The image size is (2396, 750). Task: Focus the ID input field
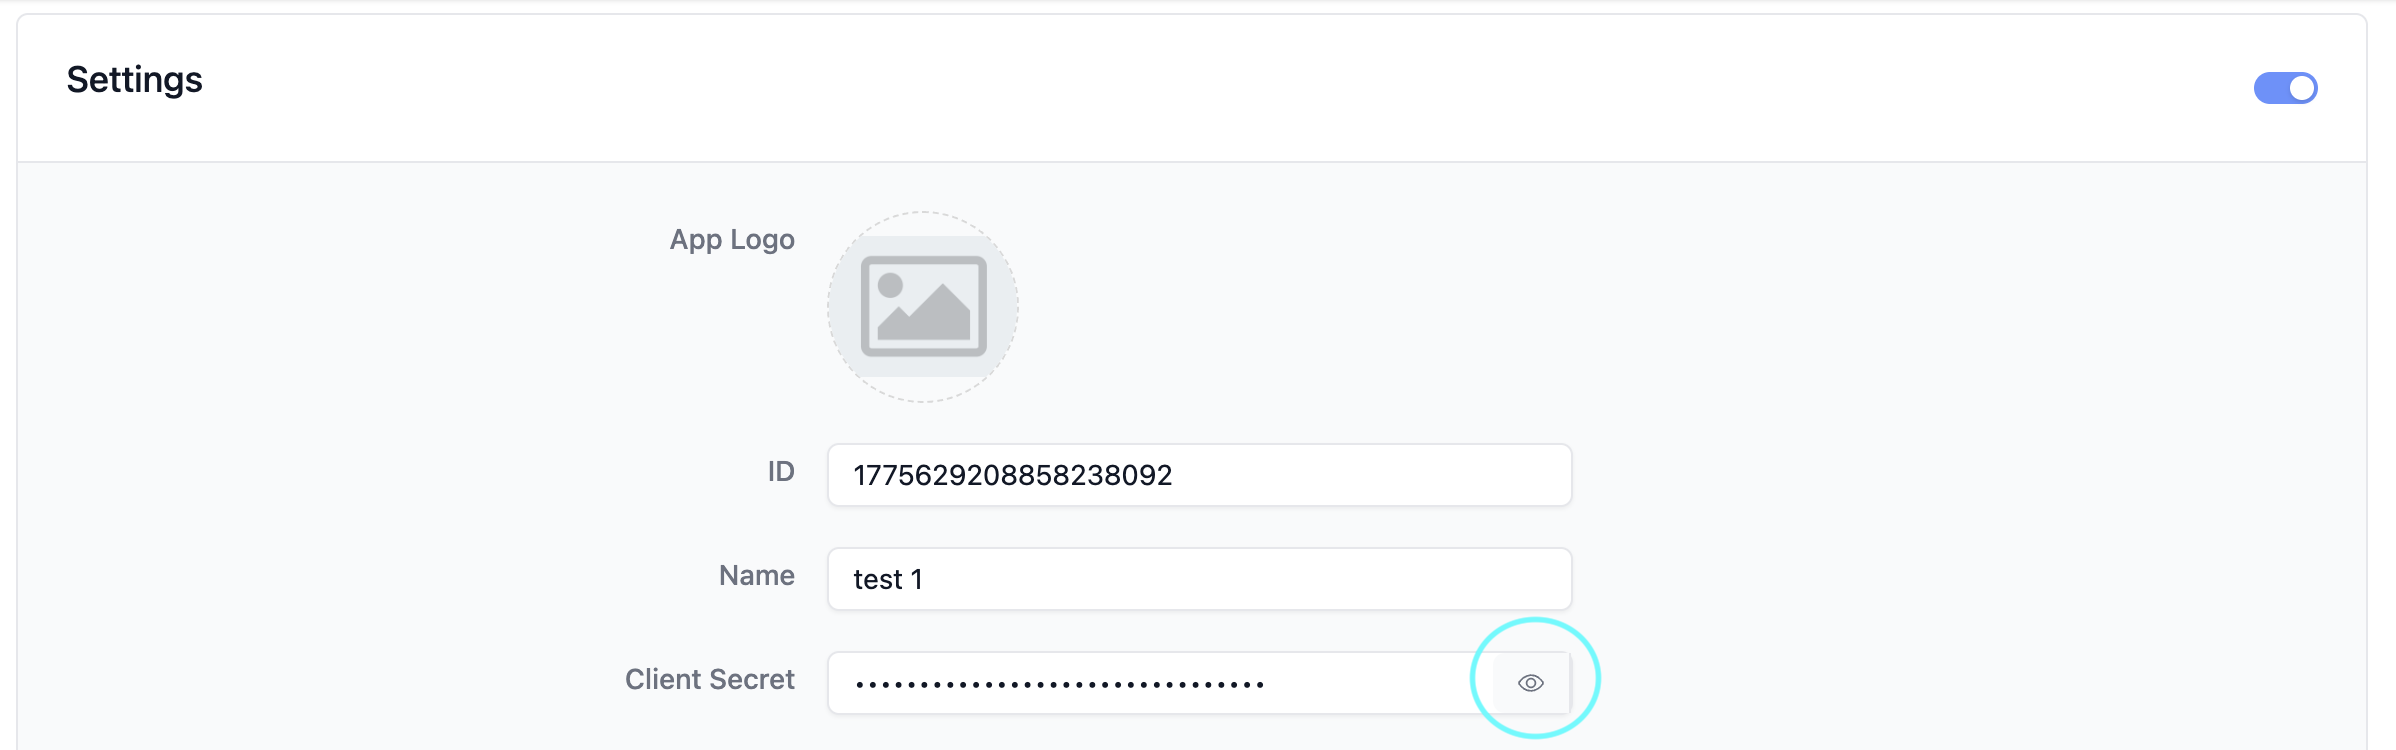[1200, 475]
